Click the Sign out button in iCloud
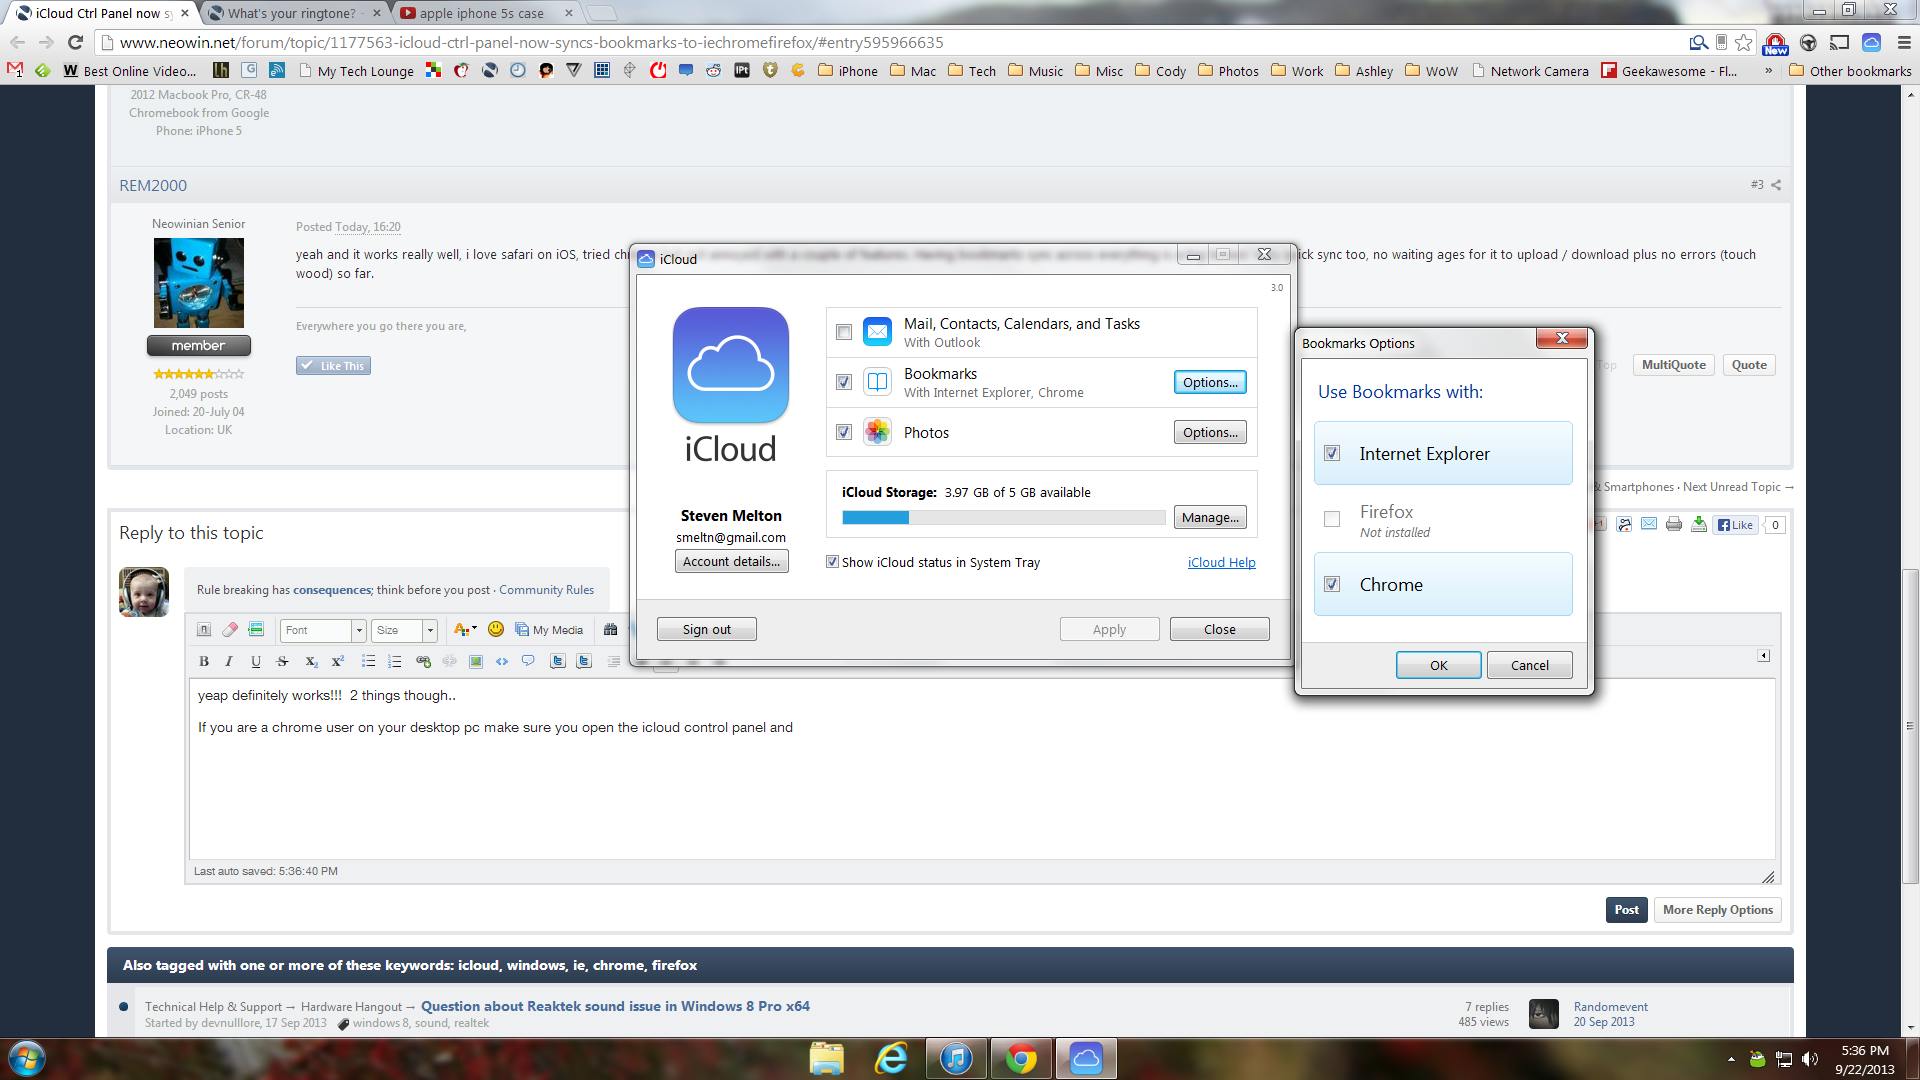This screenshot has width=1920, height=1080. [706, 628]
